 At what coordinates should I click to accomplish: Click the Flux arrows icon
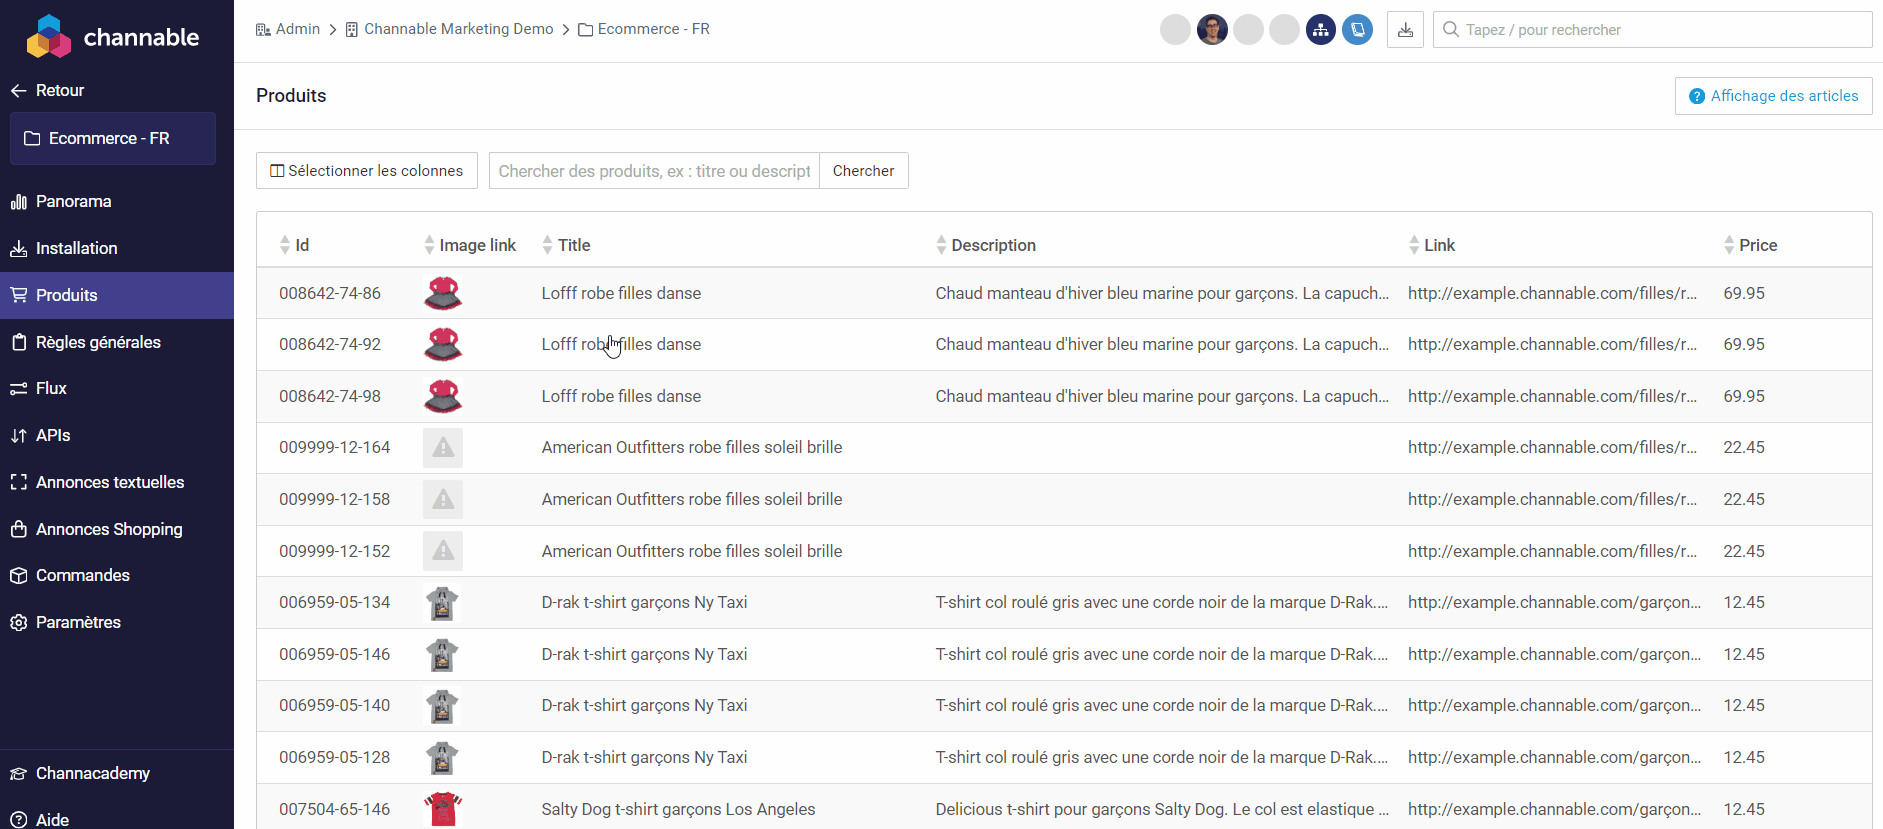[18, 388]
